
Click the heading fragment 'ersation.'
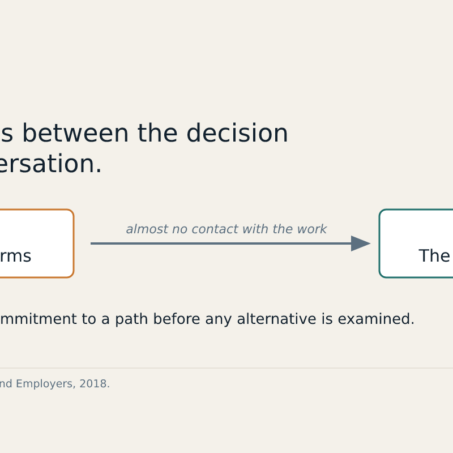tap(51, 163)
